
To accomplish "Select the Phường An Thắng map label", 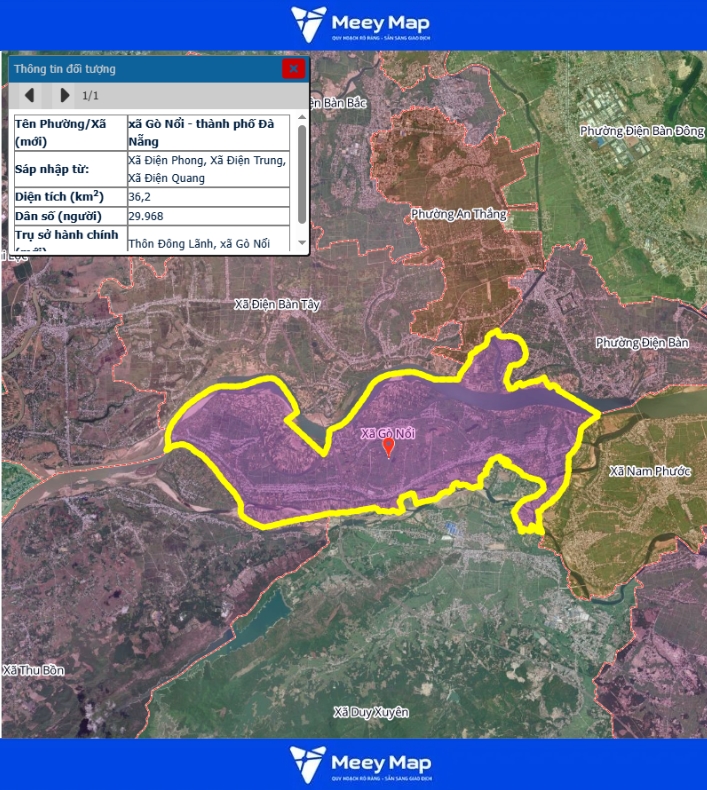I will click(458, 214).
